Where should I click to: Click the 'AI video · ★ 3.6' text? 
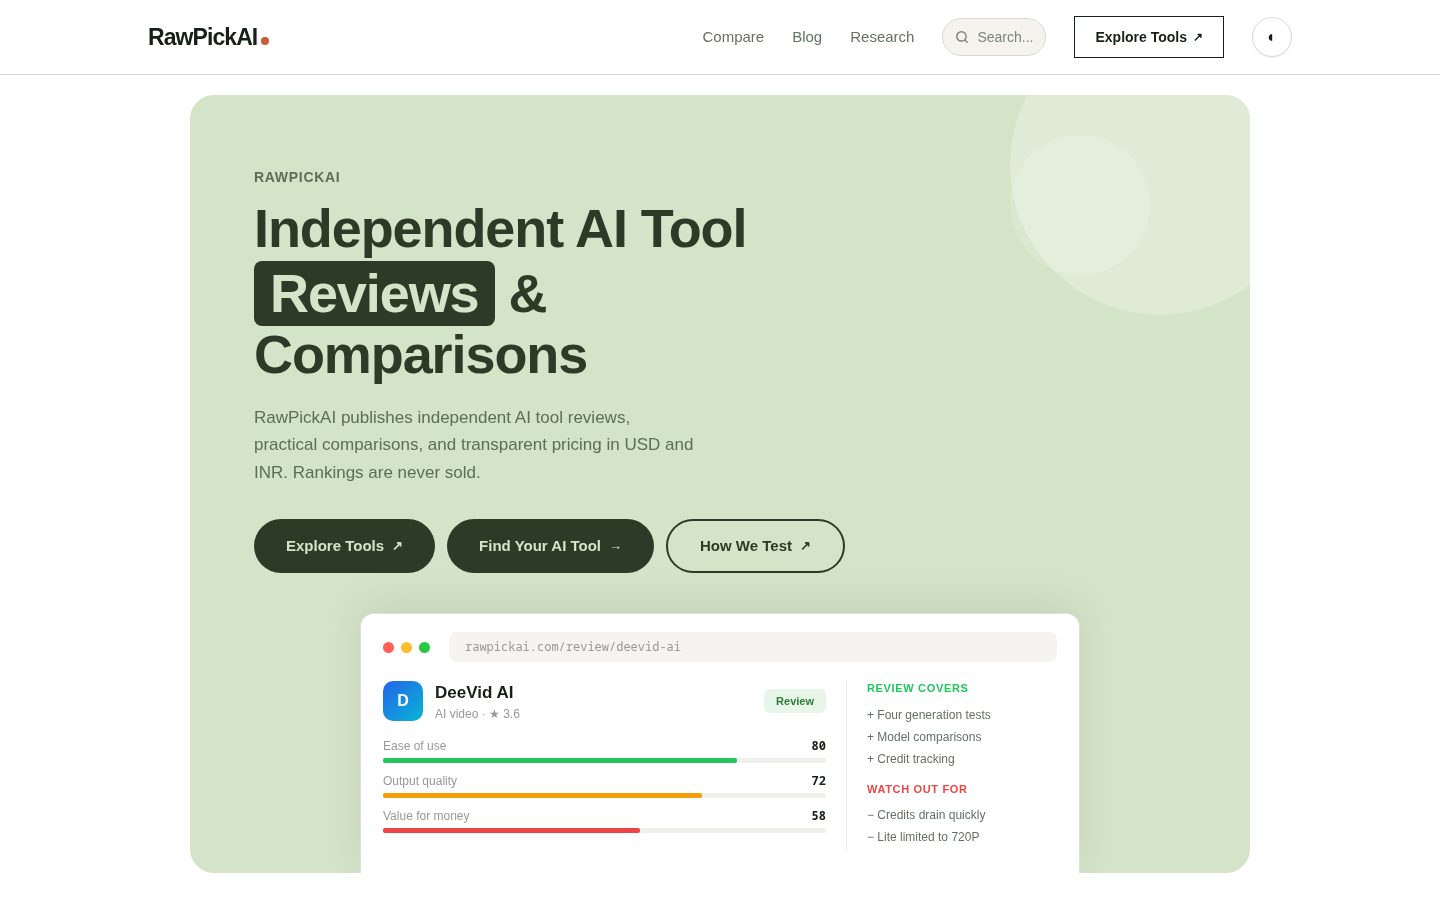[x=477, y=714]
